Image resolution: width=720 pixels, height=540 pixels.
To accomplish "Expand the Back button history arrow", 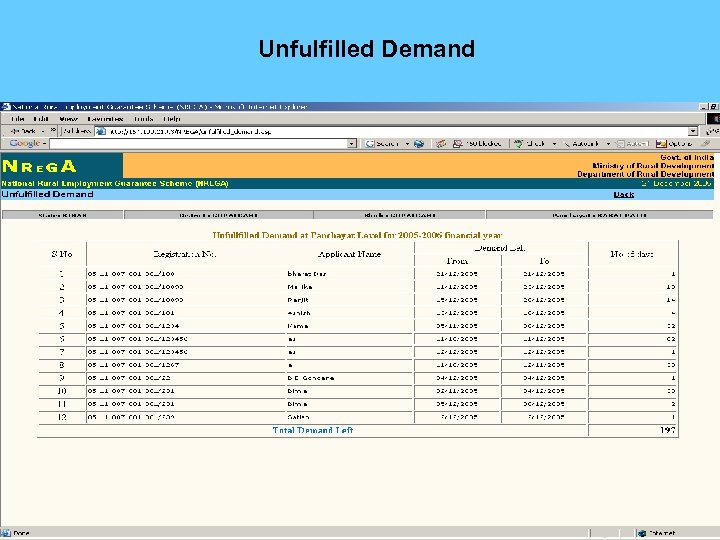I will click(x=43, y=131).
